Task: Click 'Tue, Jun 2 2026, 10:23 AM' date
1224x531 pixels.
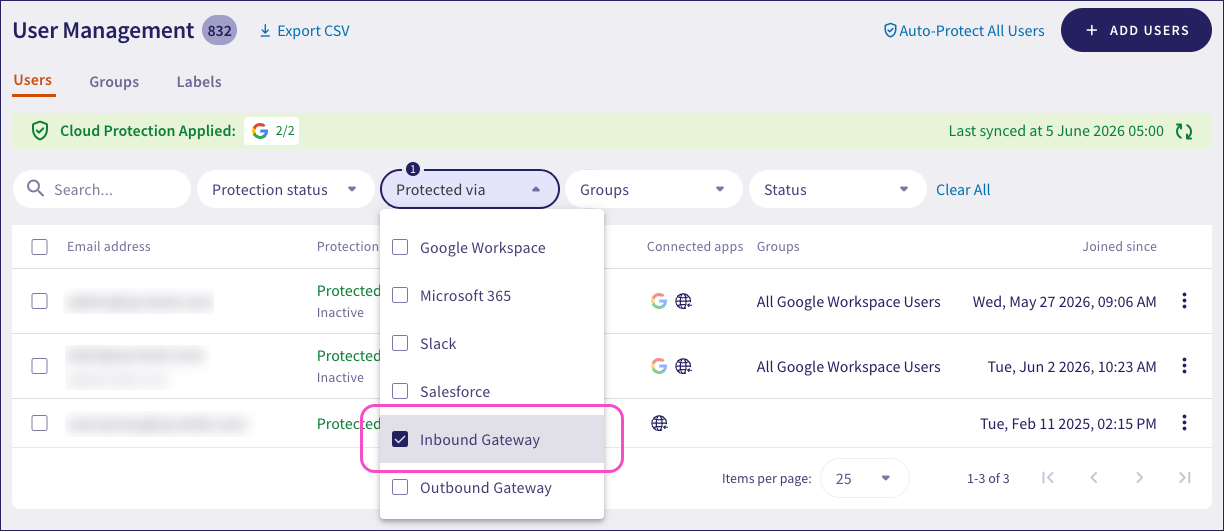Action: point(1071,367)
